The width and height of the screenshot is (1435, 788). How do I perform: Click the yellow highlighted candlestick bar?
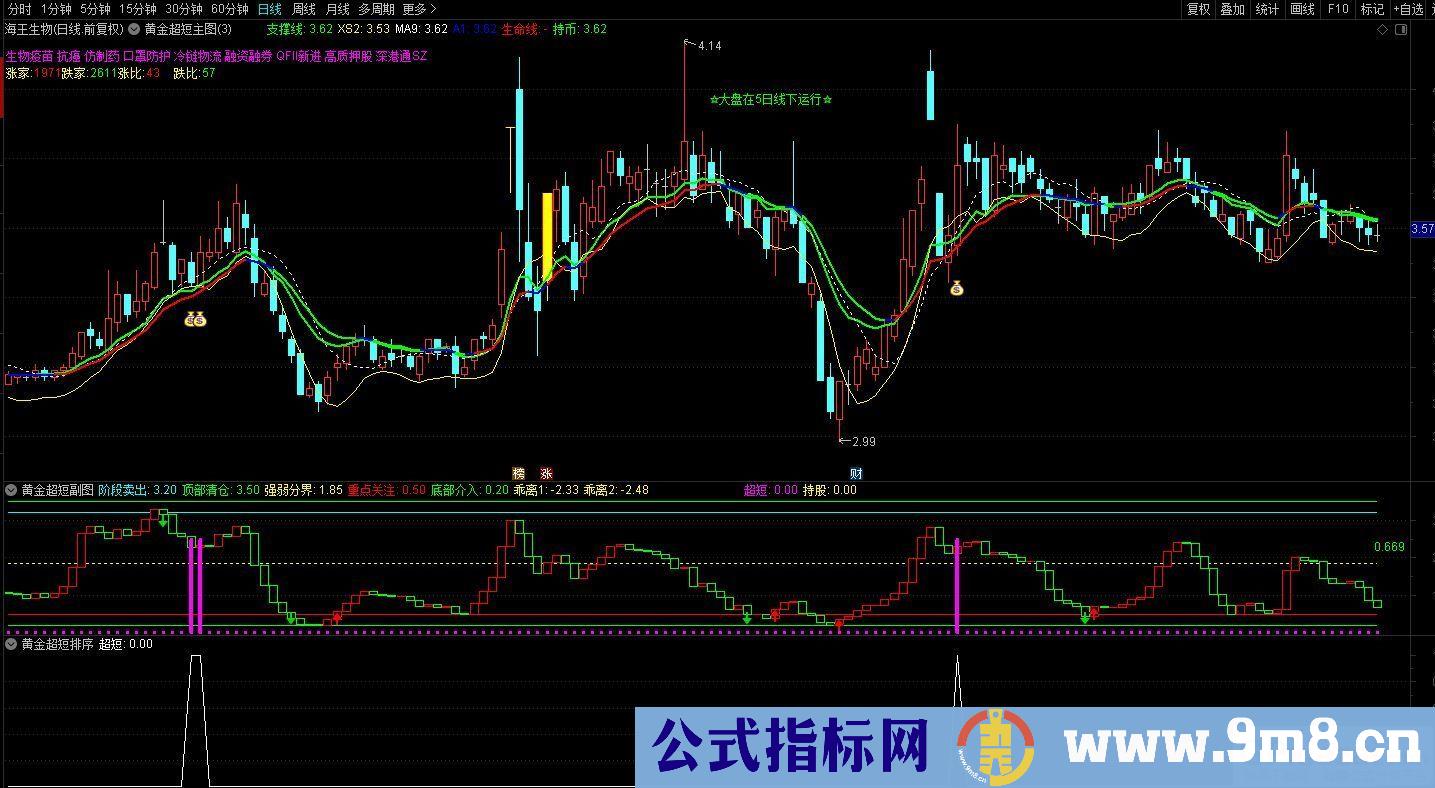point(547,237)
